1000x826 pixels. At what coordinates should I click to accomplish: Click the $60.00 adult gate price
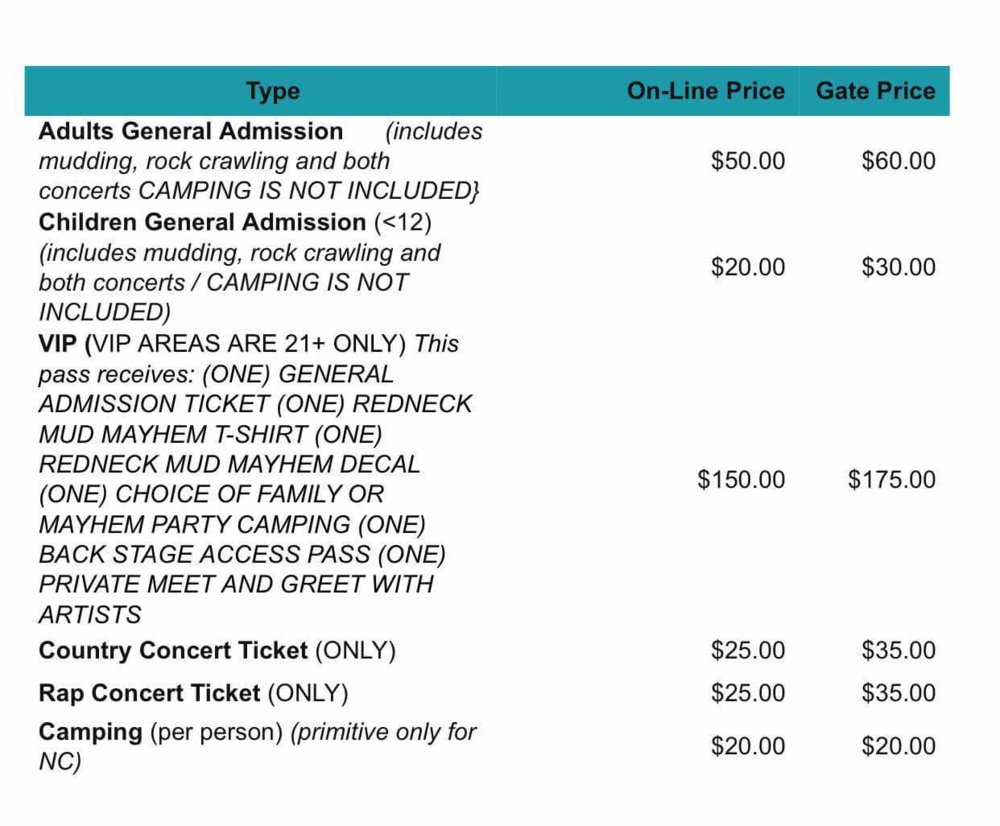899,161
